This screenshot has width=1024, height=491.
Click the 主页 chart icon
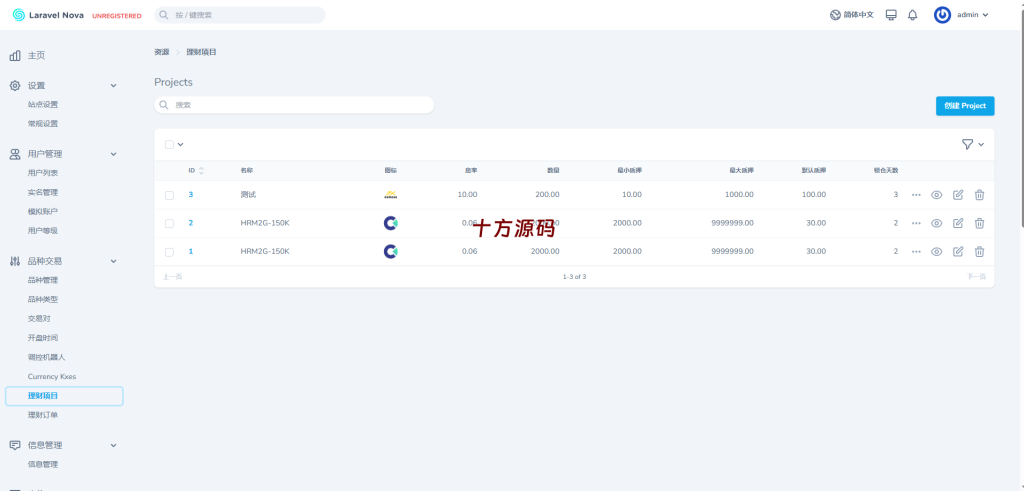[x=15, y=56]
